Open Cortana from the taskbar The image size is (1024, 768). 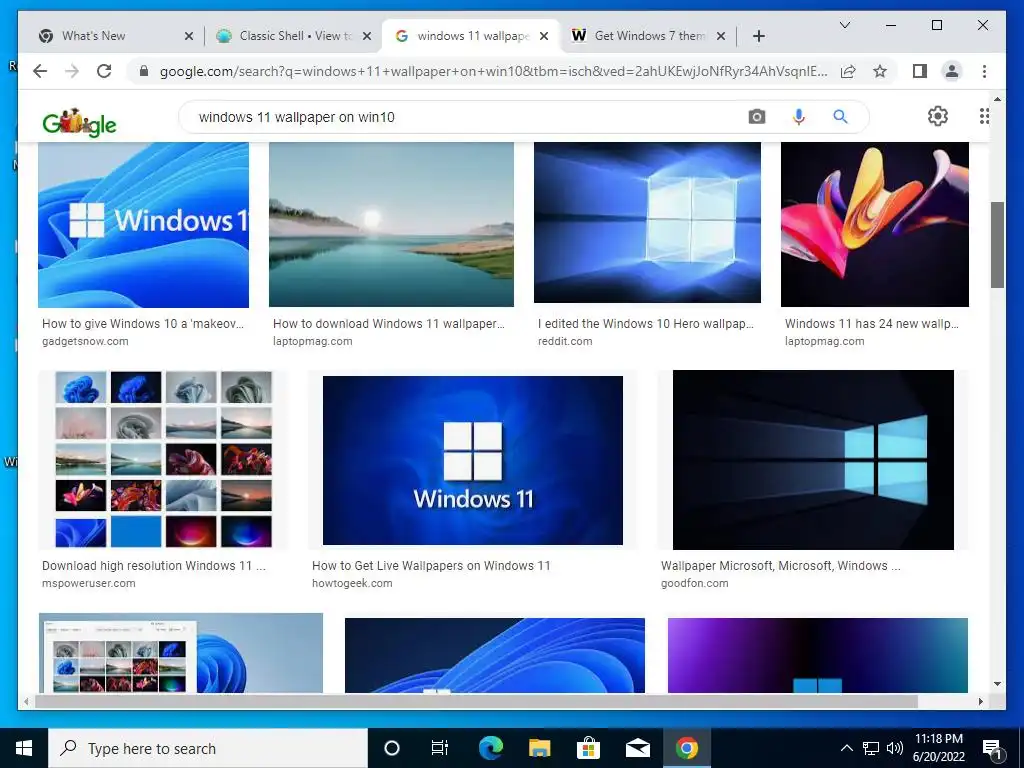(x=391, y=748)
